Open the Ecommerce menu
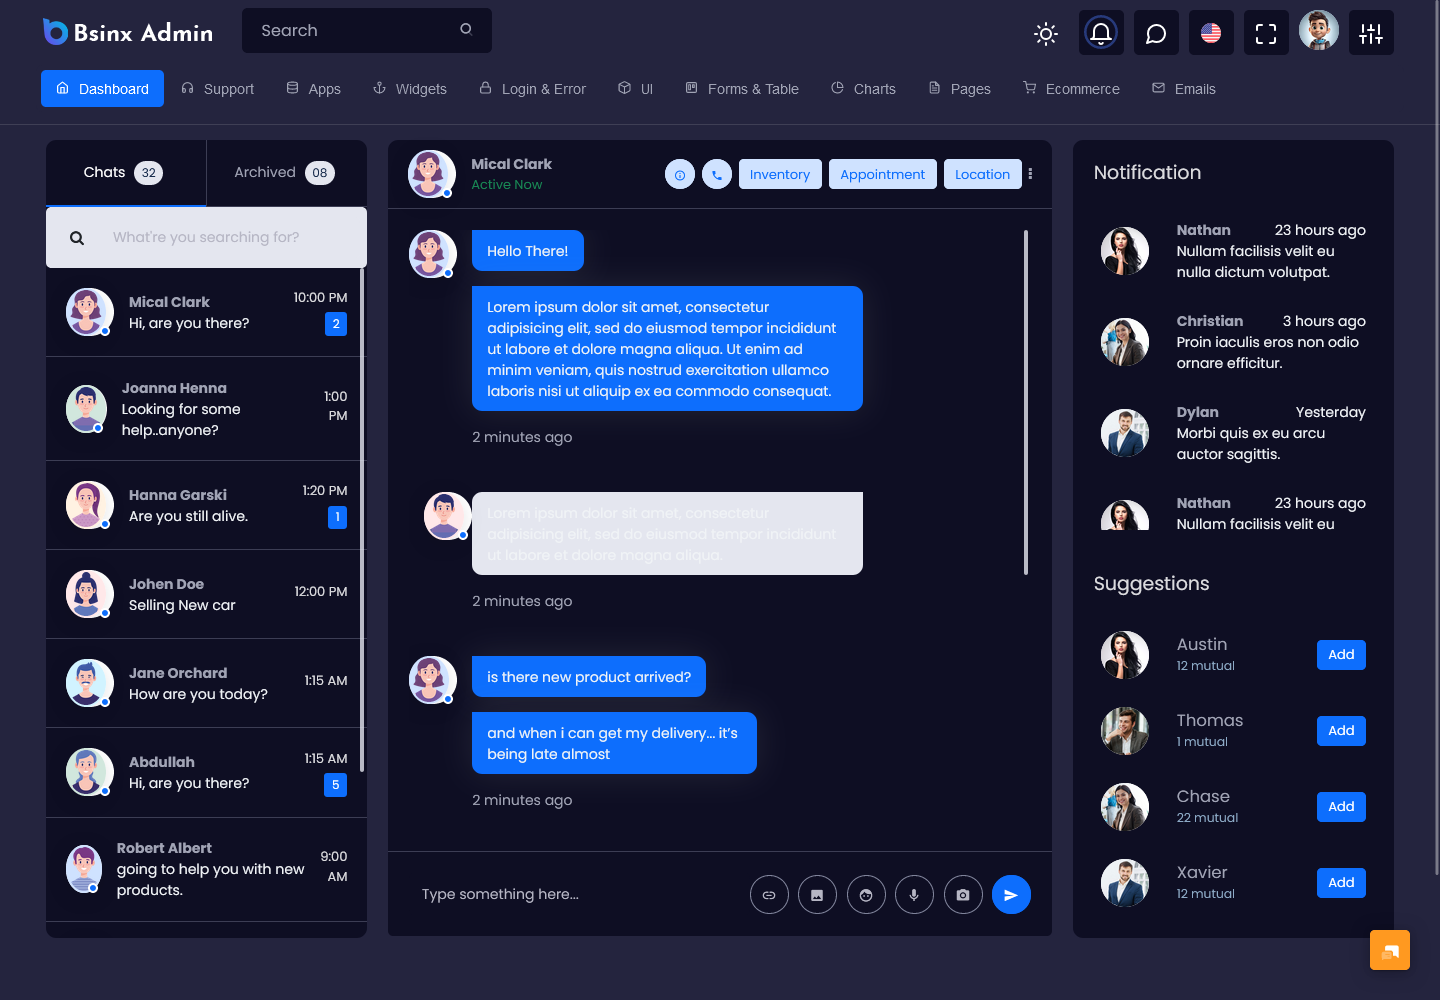This screenshot has width=1440, height=1000. pos(1071,89)
